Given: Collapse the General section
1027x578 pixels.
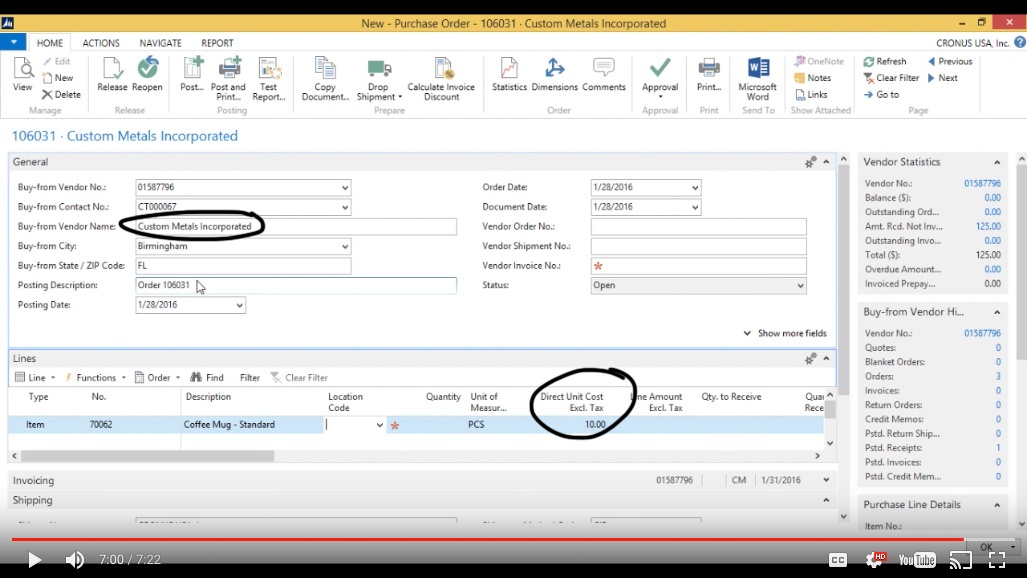Looking at the screenshot, I should (x=826, y=162).
